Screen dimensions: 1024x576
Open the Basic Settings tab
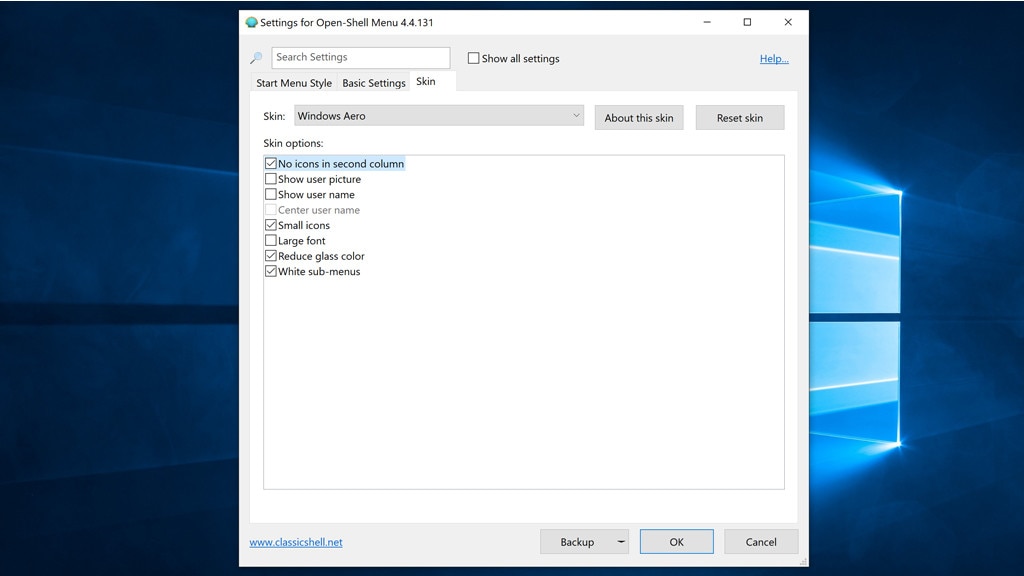pyautogui.click(x=373, y=83)
